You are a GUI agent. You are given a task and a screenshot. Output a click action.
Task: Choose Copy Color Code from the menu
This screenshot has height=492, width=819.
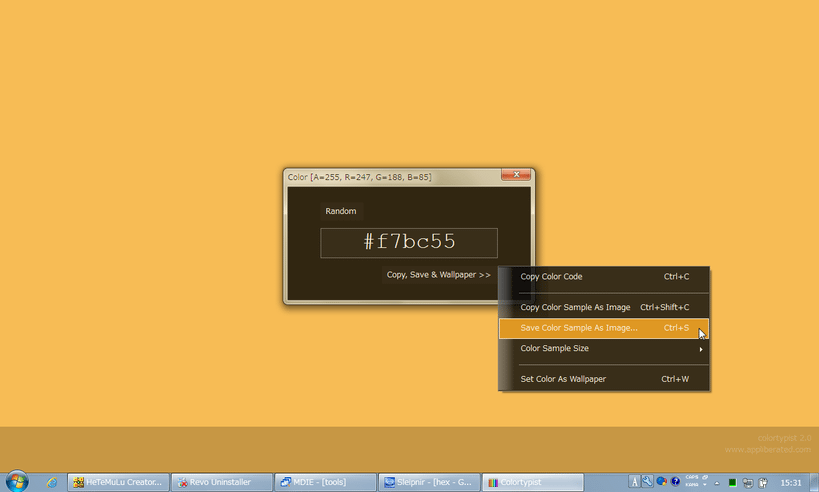(x=604, y=277)
